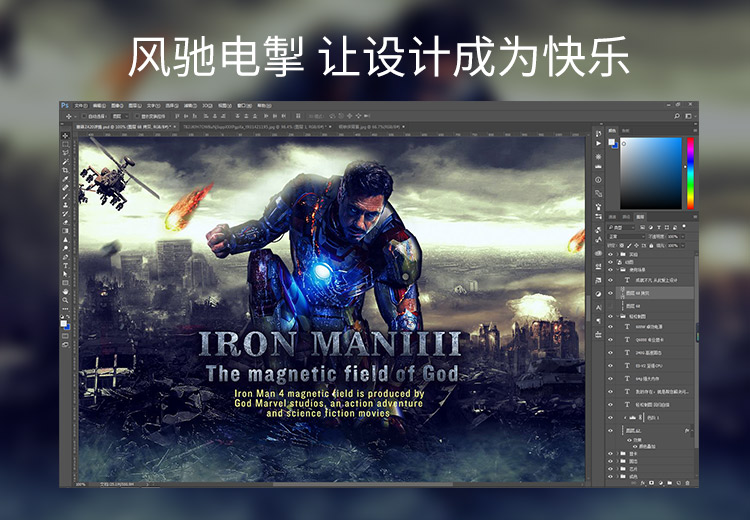Select the Brush tool
Viewport: 750px width, 520px height.
pyautogui.click(x=66, y=196)
